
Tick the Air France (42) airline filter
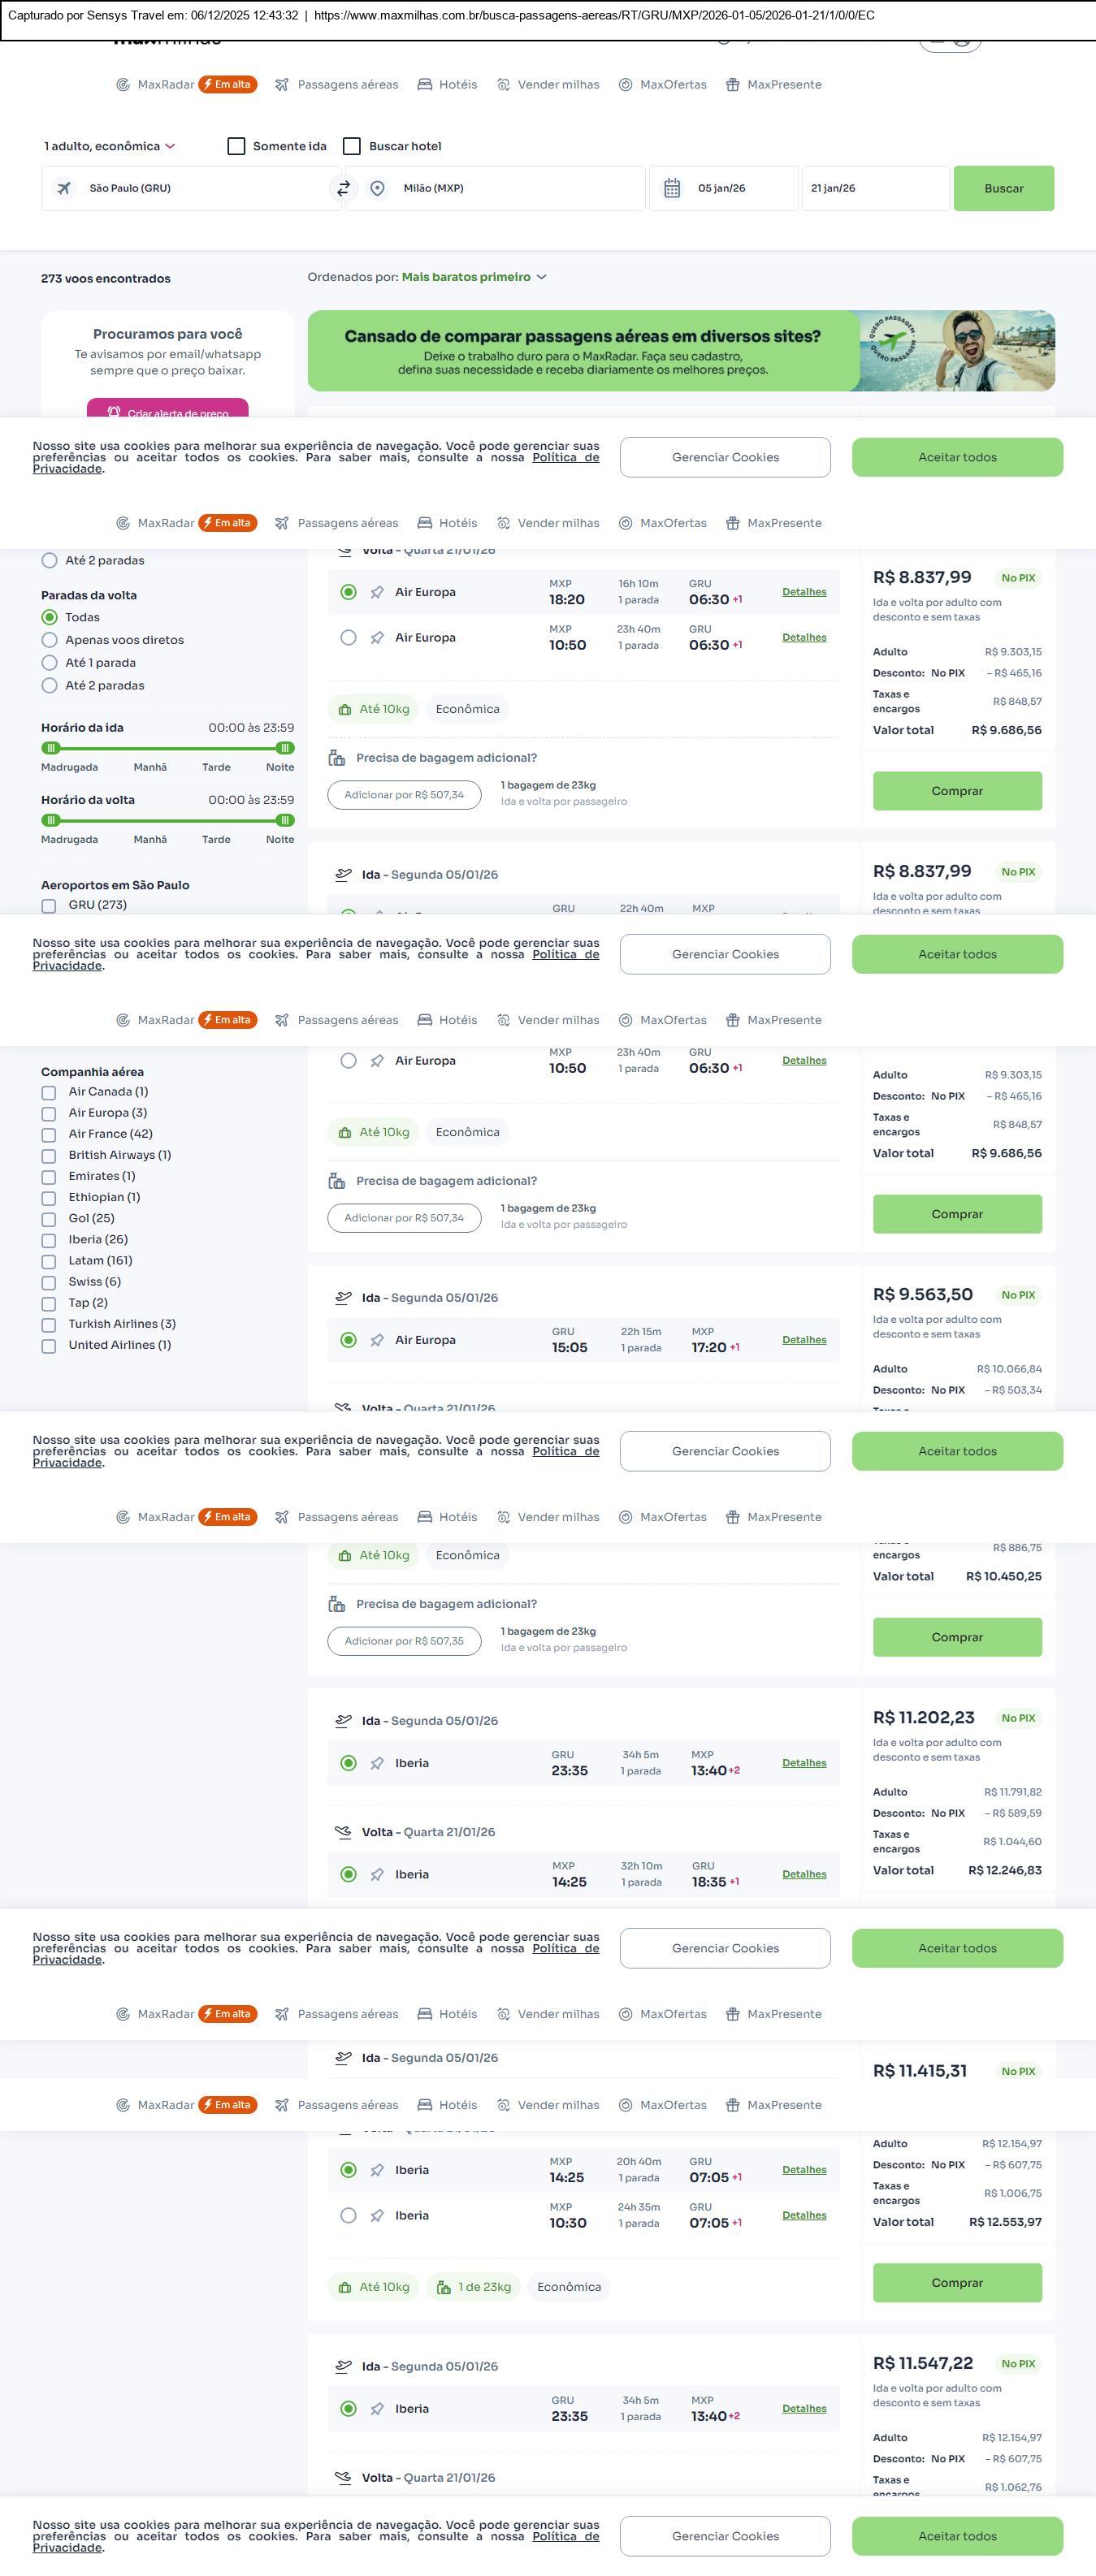click(x=48, y=1135)
